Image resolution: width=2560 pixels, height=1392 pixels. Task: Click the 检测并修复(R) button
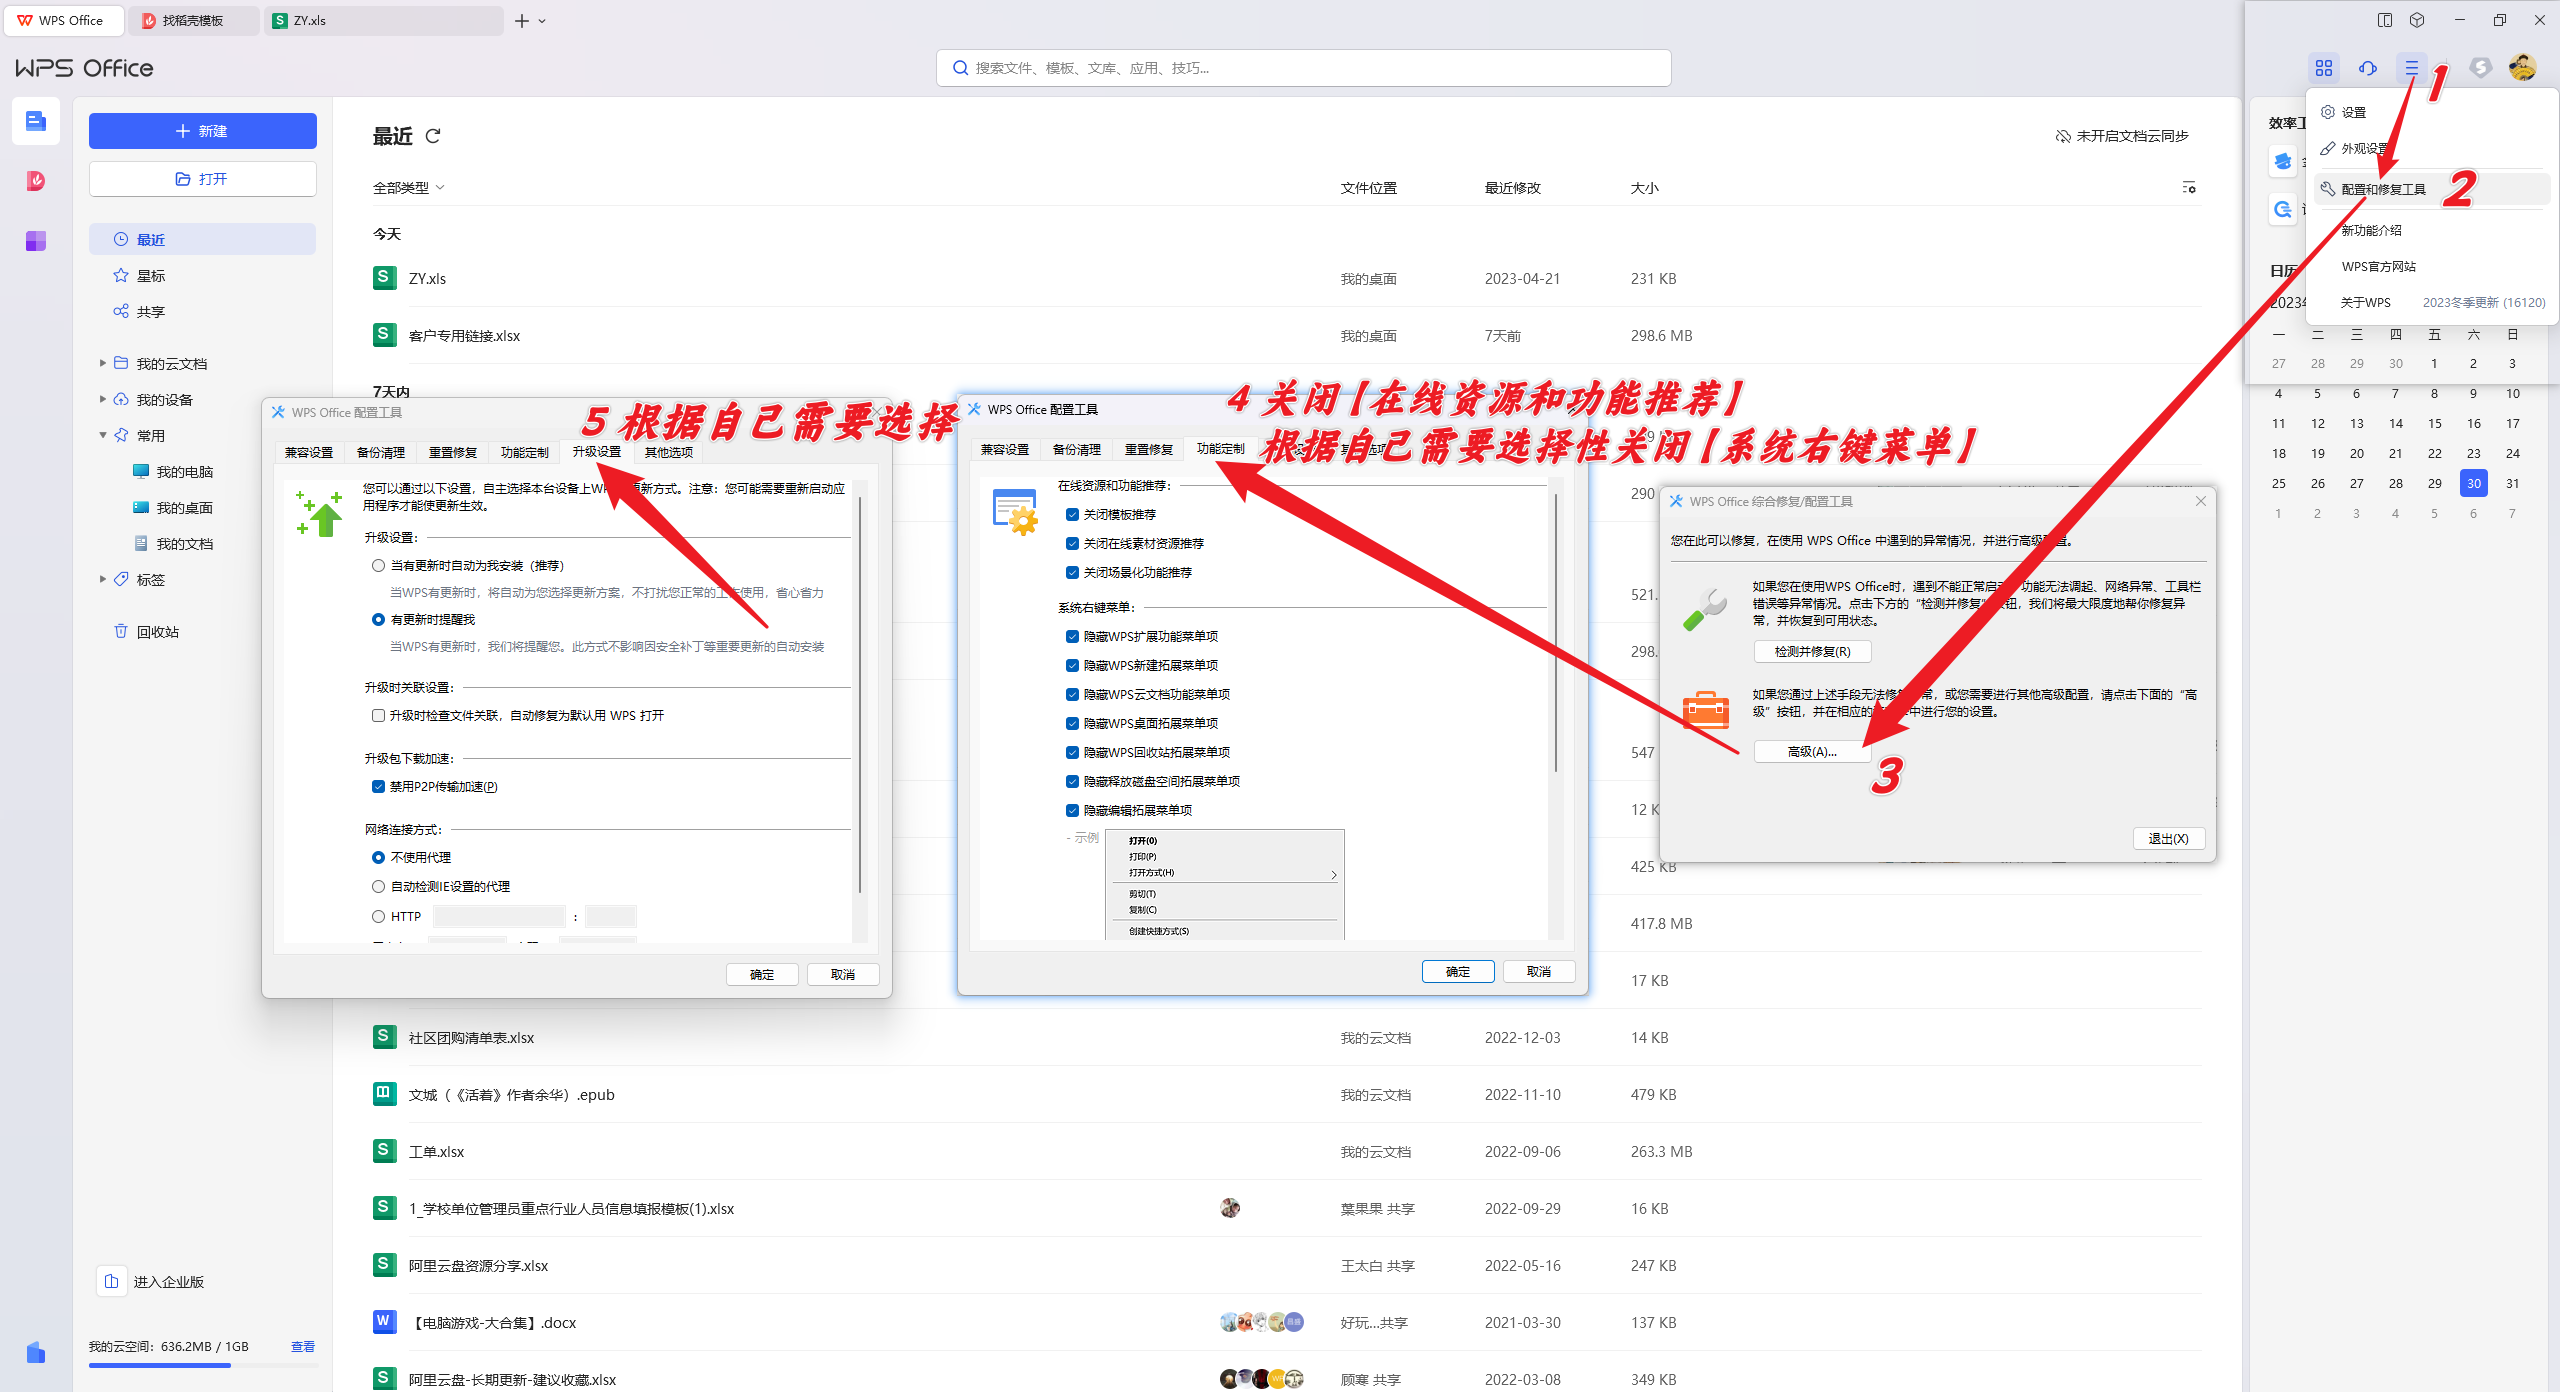[x=1811, y=652]
